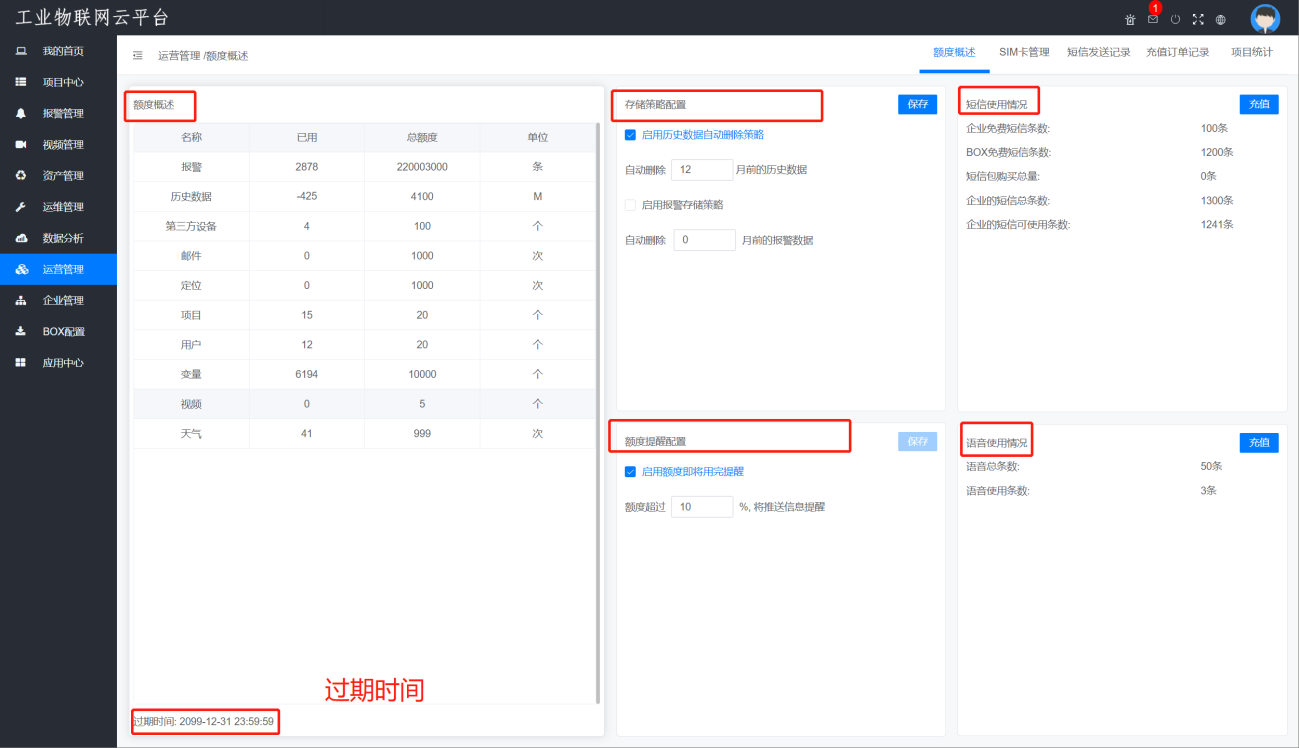Switch to the 额度概述 tab

tap(954, 52)
